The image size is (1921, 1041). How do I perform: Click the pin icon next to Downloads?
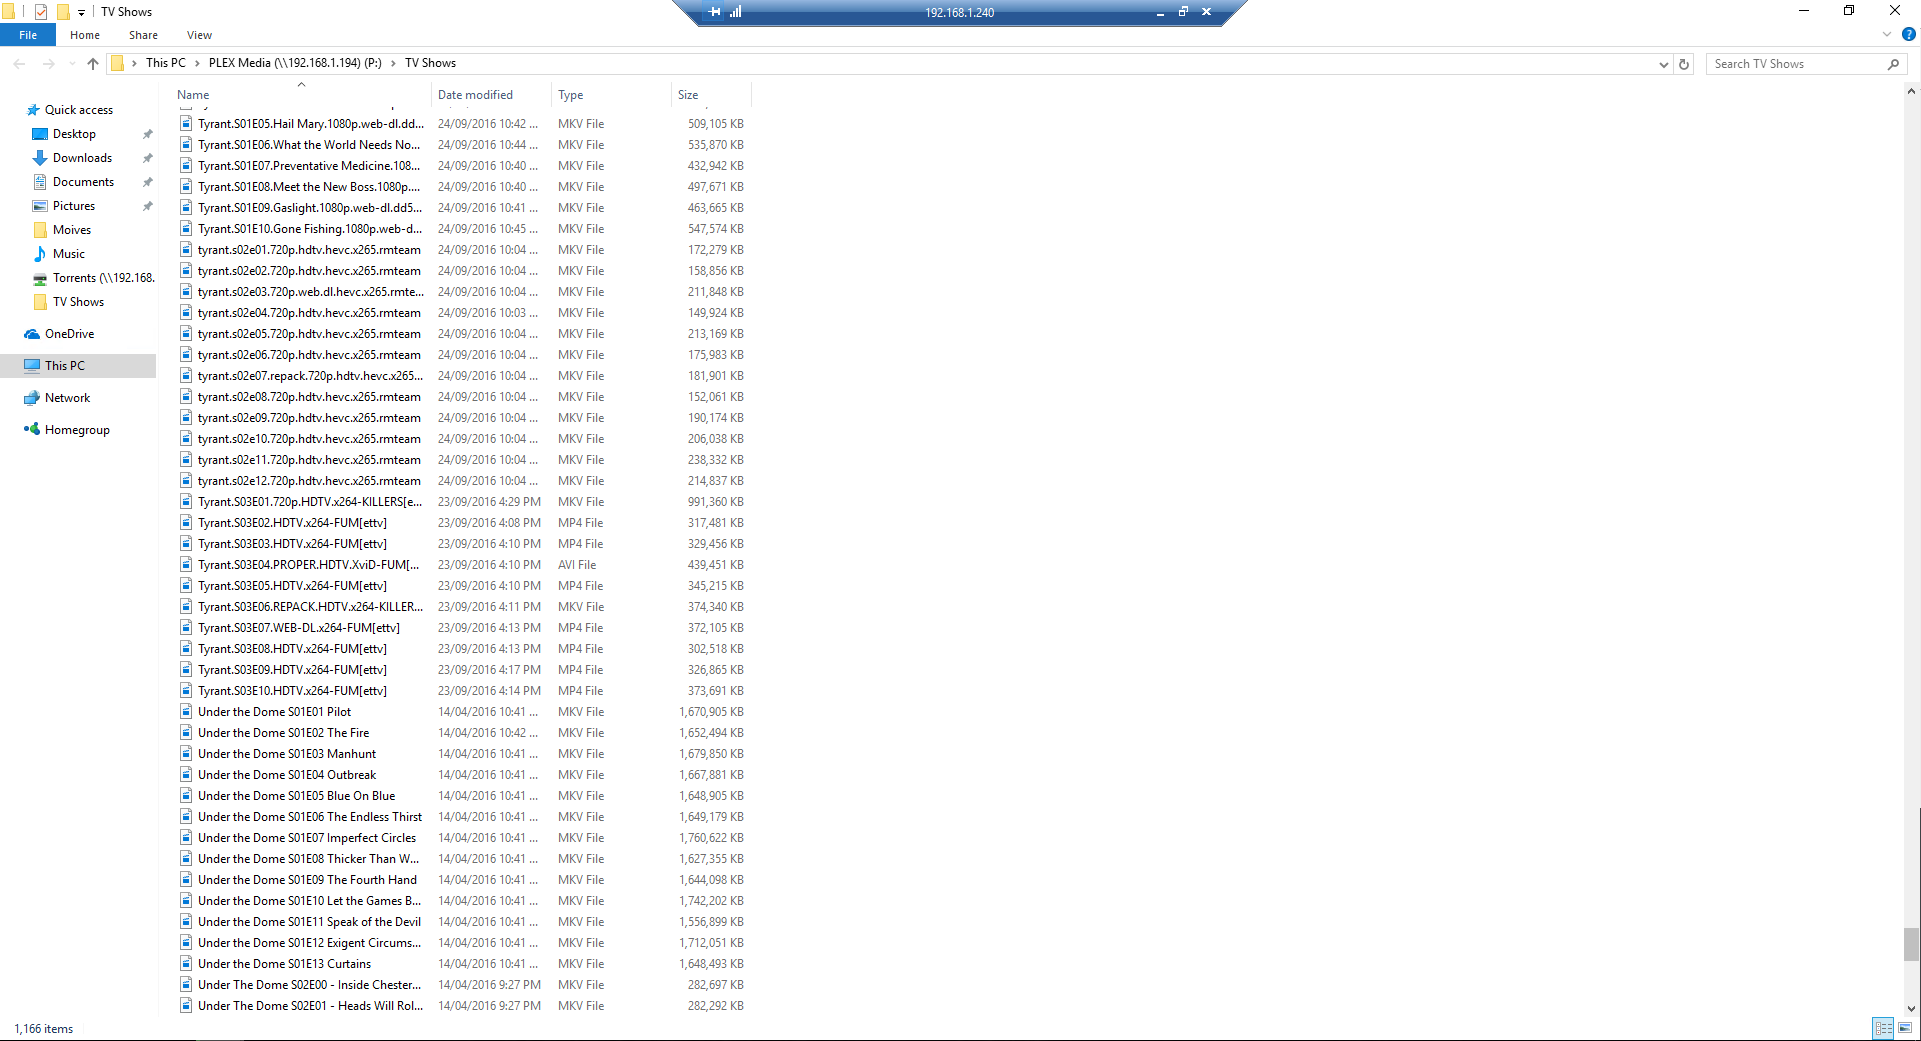click(148, 158)
